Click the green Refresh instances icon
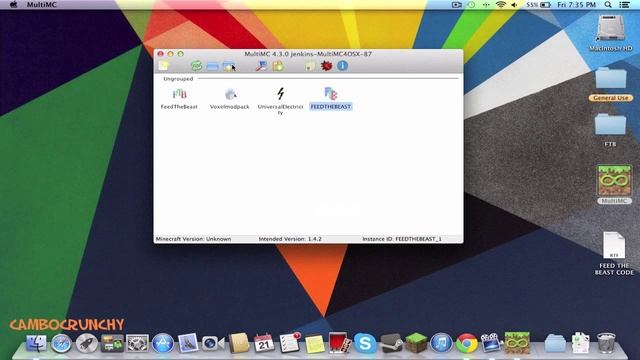Image resolution: width=640 pixels, height=360 pixels. pos(196,66)
